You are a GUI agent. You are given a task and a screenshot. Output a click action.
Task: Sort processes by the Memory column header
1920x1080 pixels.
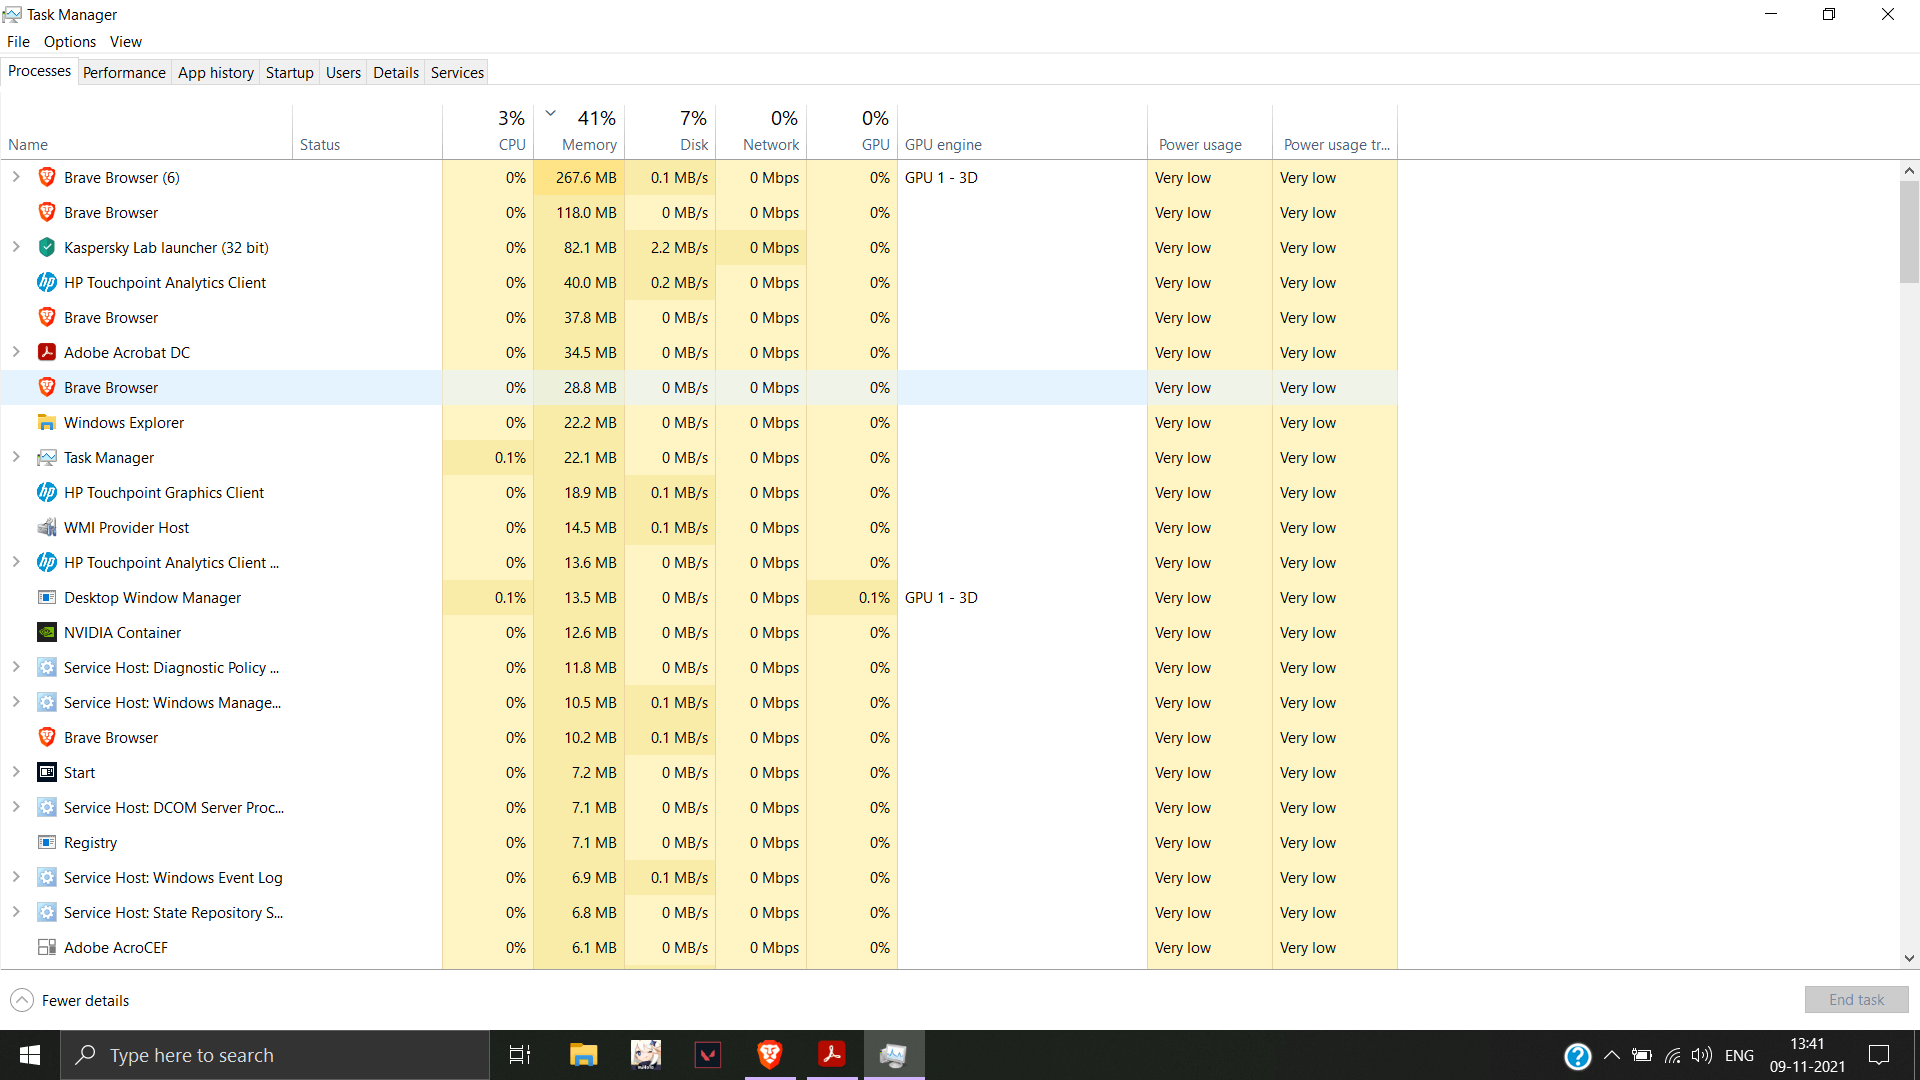click(x=589, y=144)
